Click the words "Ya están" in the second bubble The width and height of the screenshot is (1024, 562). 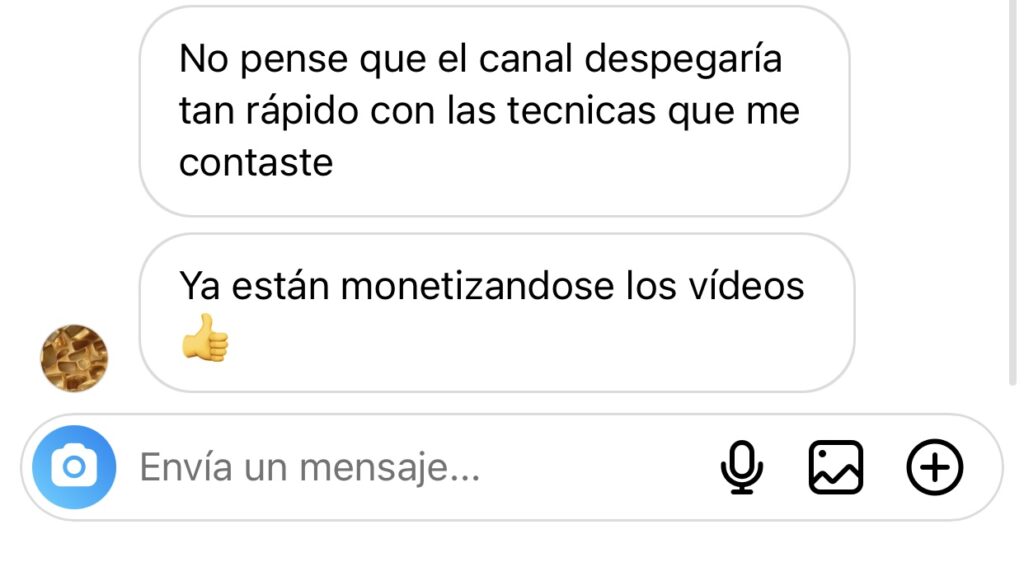click(x=254, y=286)
